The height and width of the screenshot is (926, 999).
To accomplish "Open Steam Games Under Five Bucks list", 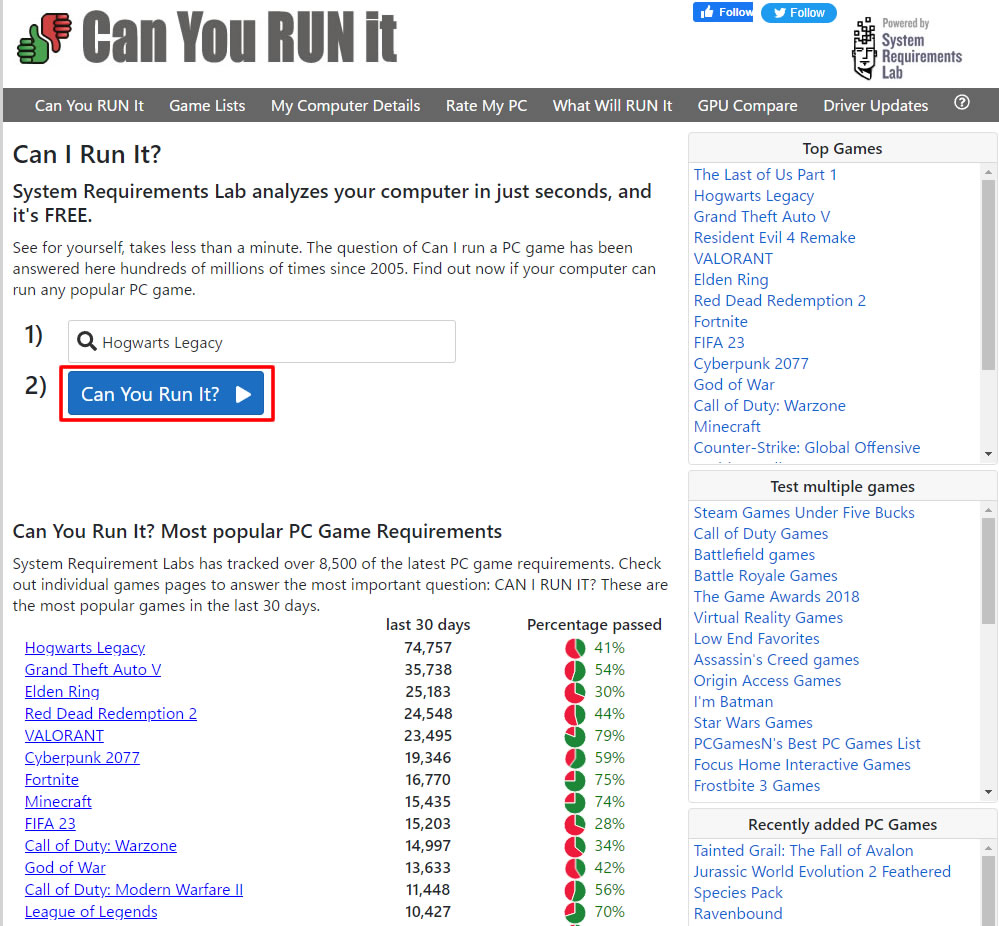I will pyautogui.click(x=804, y=512).
